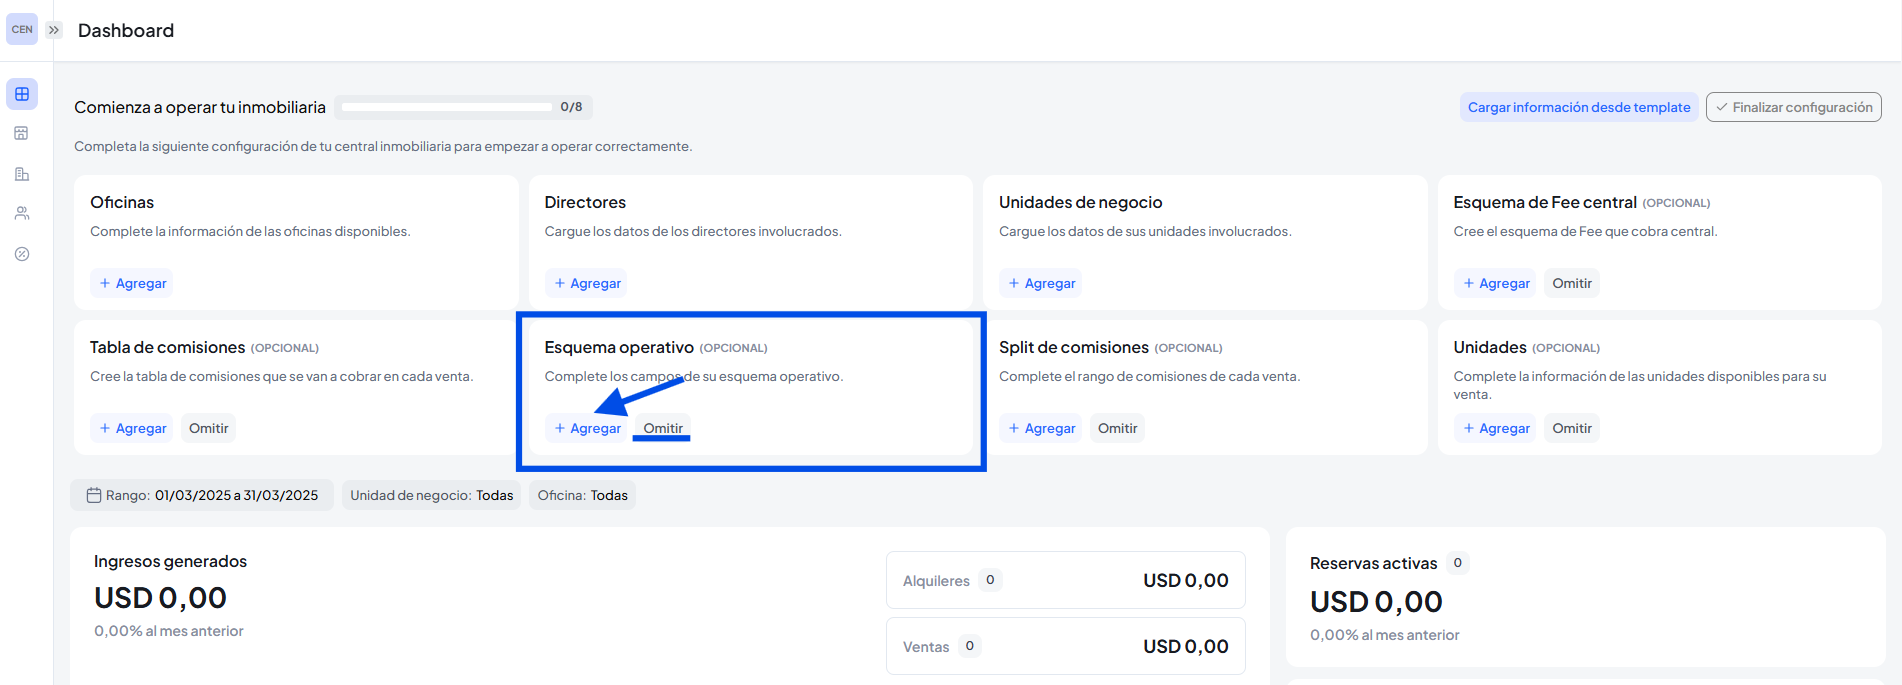1902x685 pixels.
Task: Select the users icon in the sidebar
Action: click(22, 213)
